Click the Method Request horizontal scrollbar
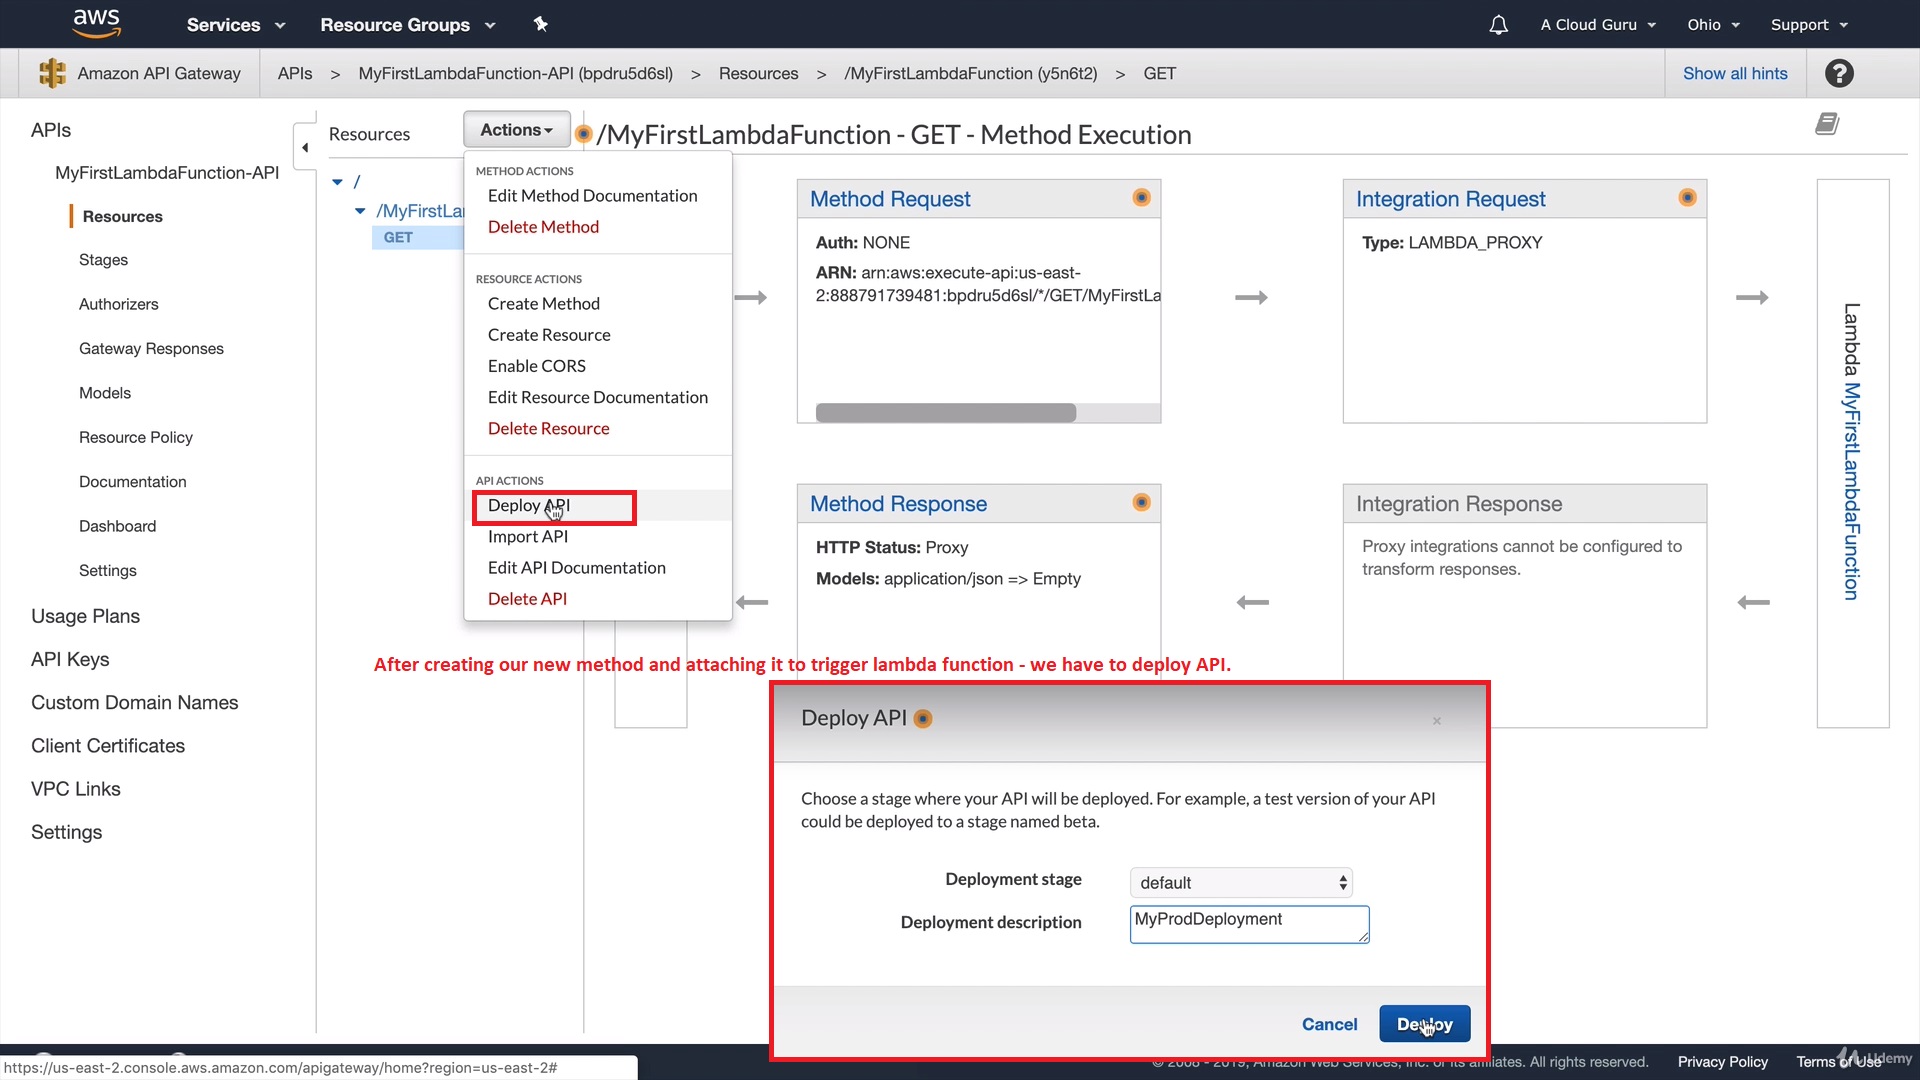 [945, 413]
